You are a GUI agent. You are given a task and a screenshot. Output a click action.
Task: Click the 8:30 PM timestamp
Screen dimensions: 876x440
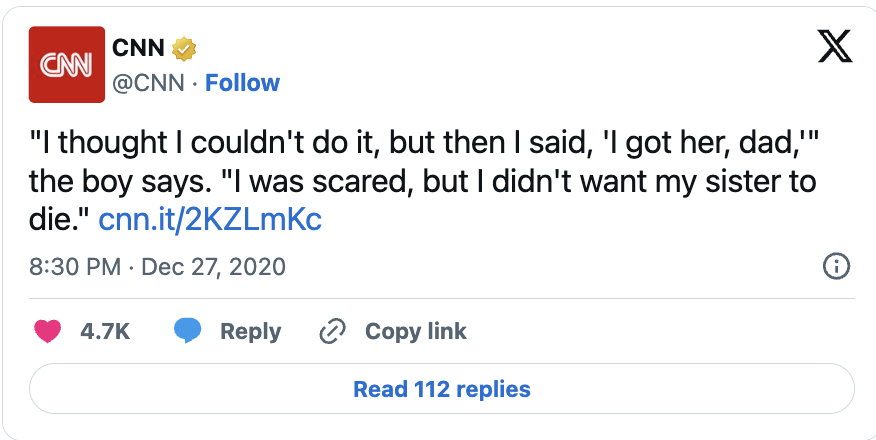pos(75,266)
